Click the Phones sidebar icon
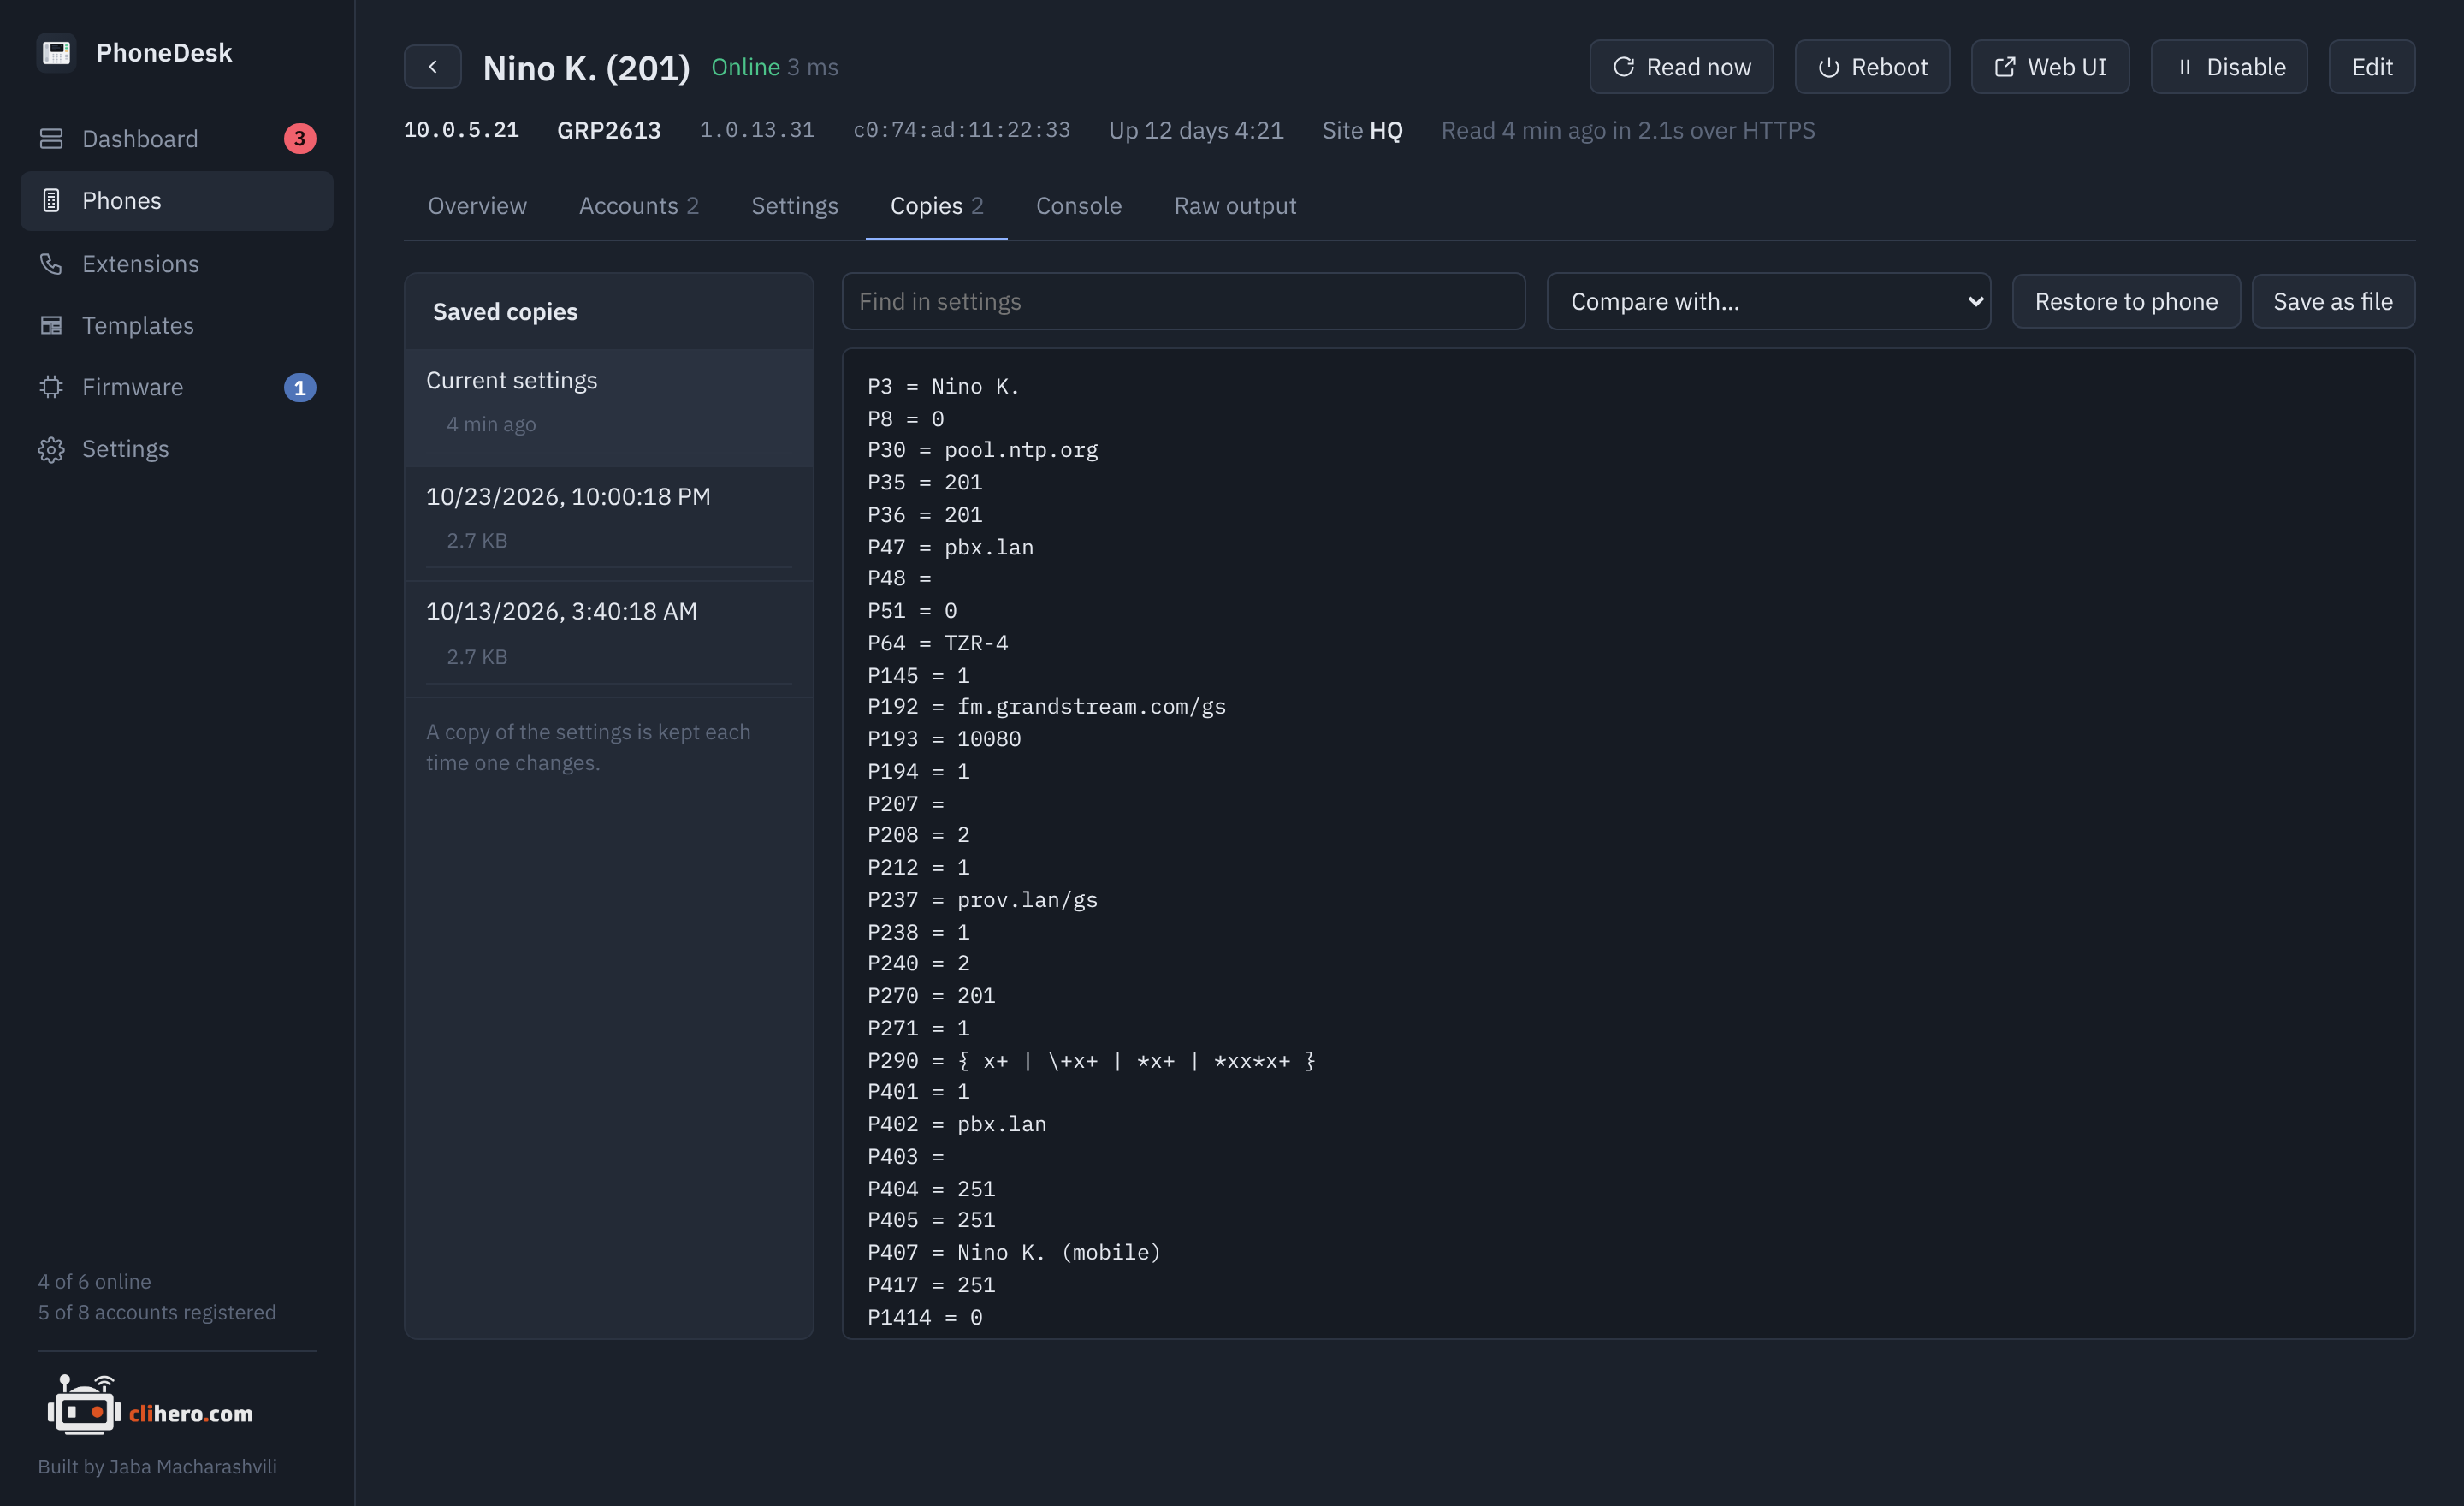This screenshot has width=2464, height=1506. tap(51, 201)
